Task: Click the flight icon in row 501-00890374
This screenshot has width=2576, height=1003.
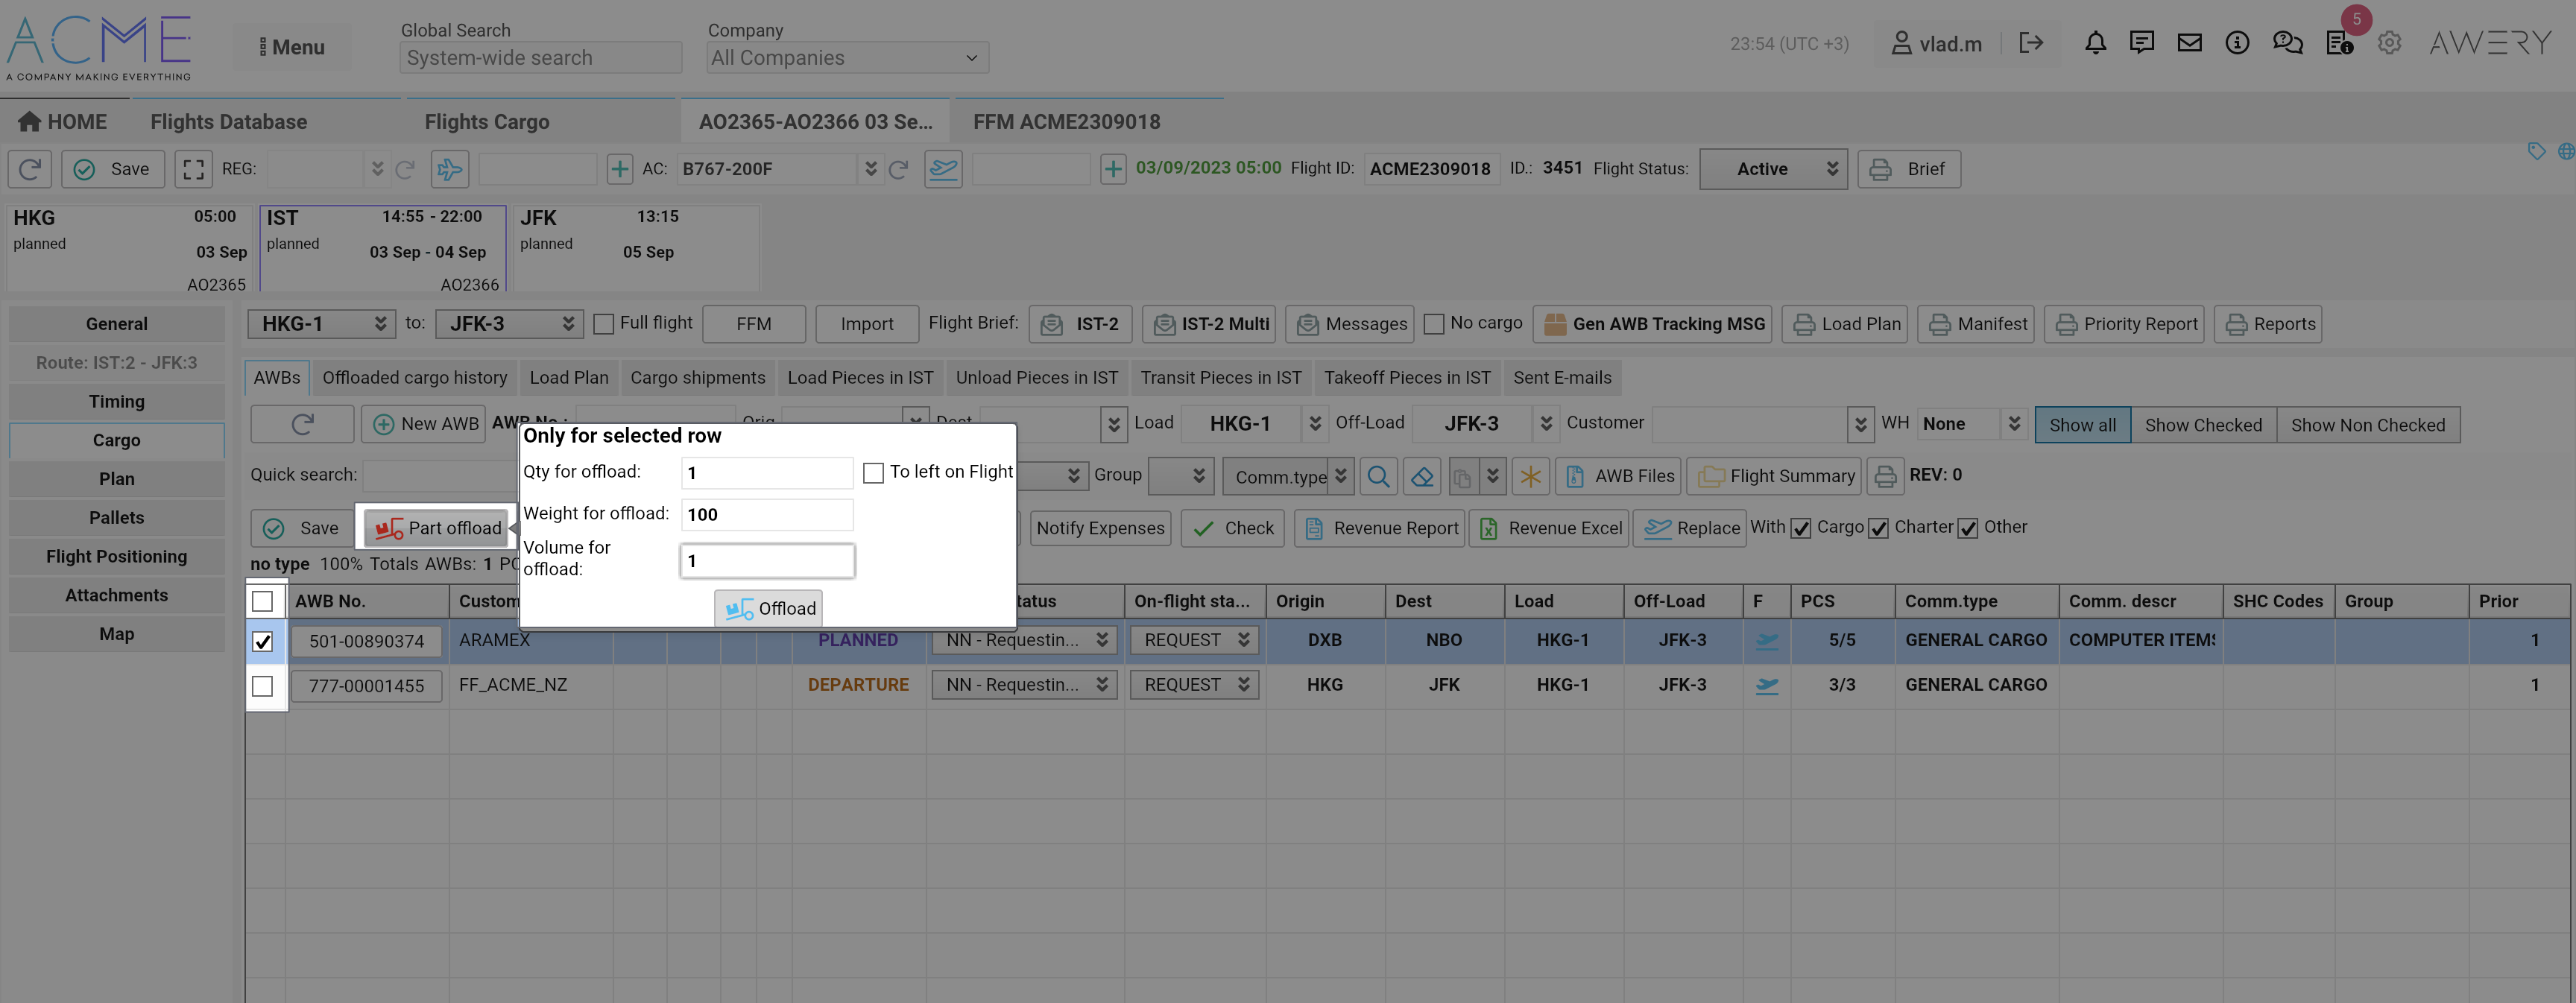Action: pyautogui.click(x=1767, y=641)
